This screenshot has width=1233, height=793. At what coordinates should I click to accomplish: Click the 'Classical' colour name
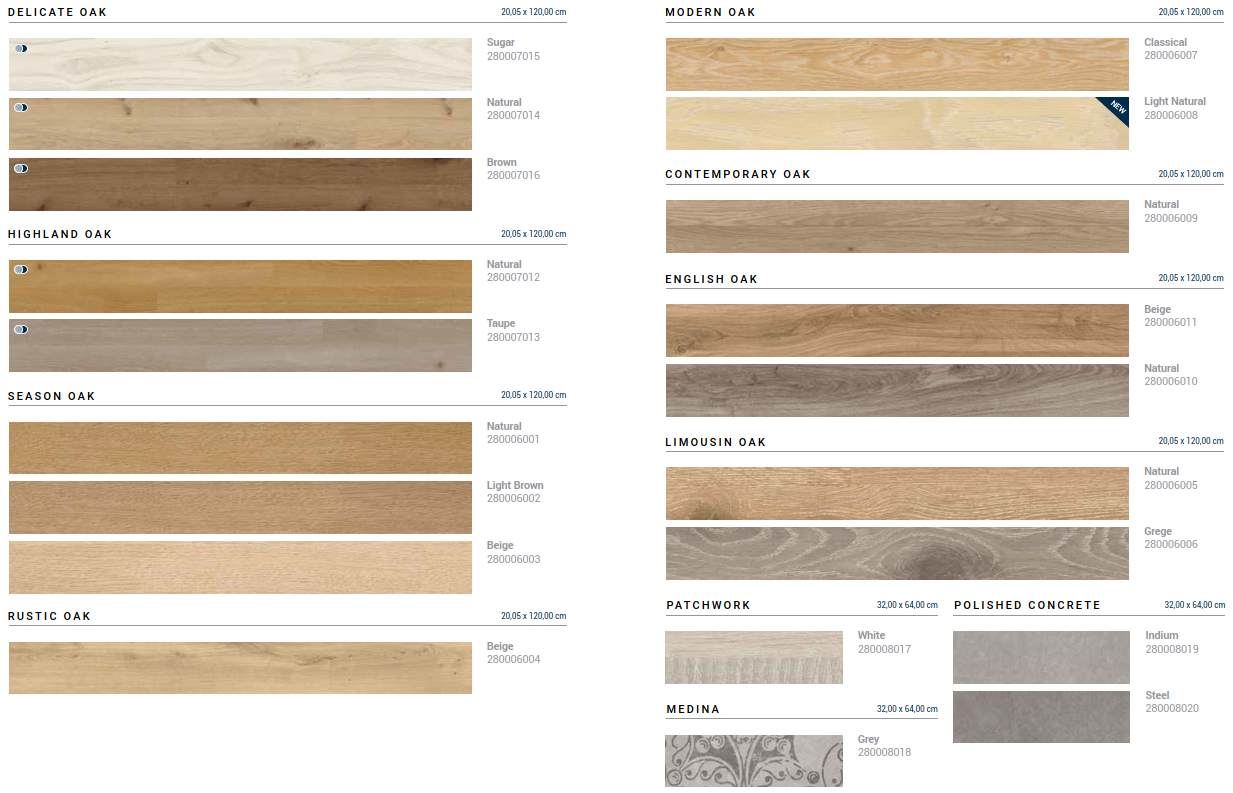click(x=1166, y=42)
